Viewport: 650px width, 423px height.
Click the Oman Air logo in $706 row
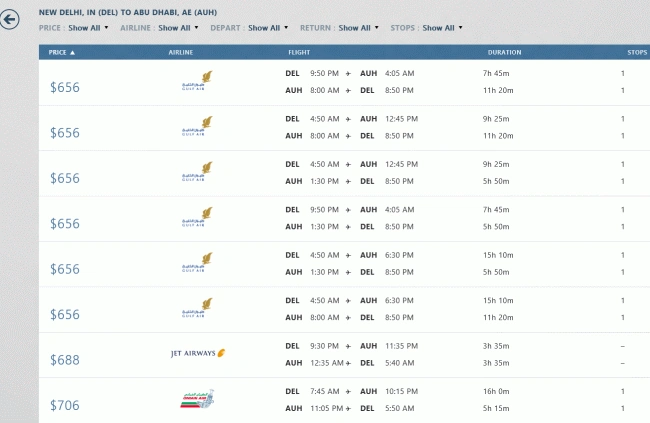tap(197, 399)
